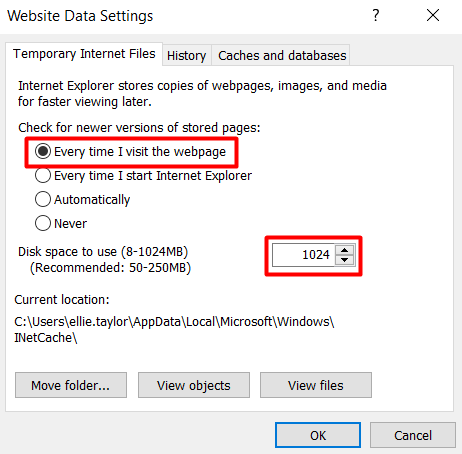462x454 pixels.
Task: Click the disk space value field
Action: coord(303,255)
